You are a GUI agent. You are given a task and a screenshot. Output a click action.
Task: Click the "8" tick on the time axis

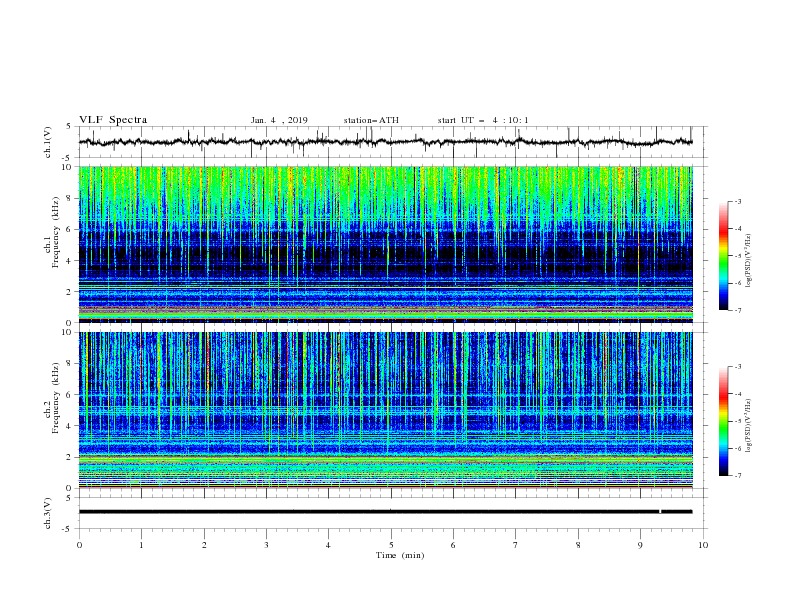pos(578,545)
